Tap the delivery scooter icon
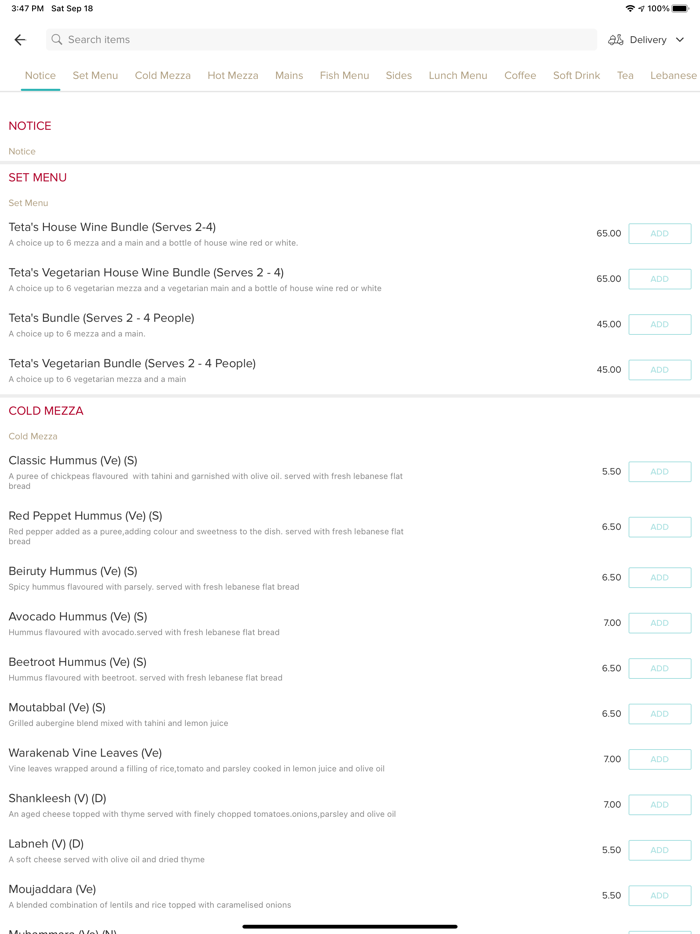The height and width of the screenshot is (934, 700). [x=616, y=40]
